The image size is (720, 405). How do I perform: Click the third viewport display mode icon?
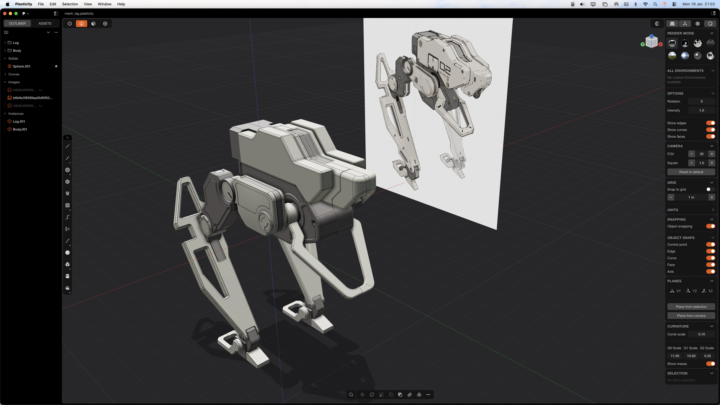point(93,23)
